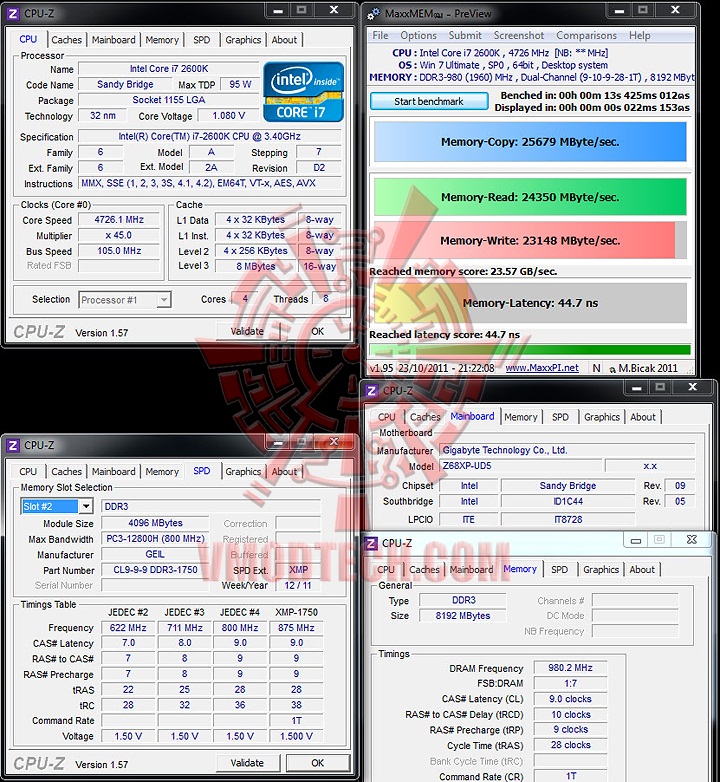720x782 pixels.
Task: Open About tab in CPU window
Action: coord(284,40)
